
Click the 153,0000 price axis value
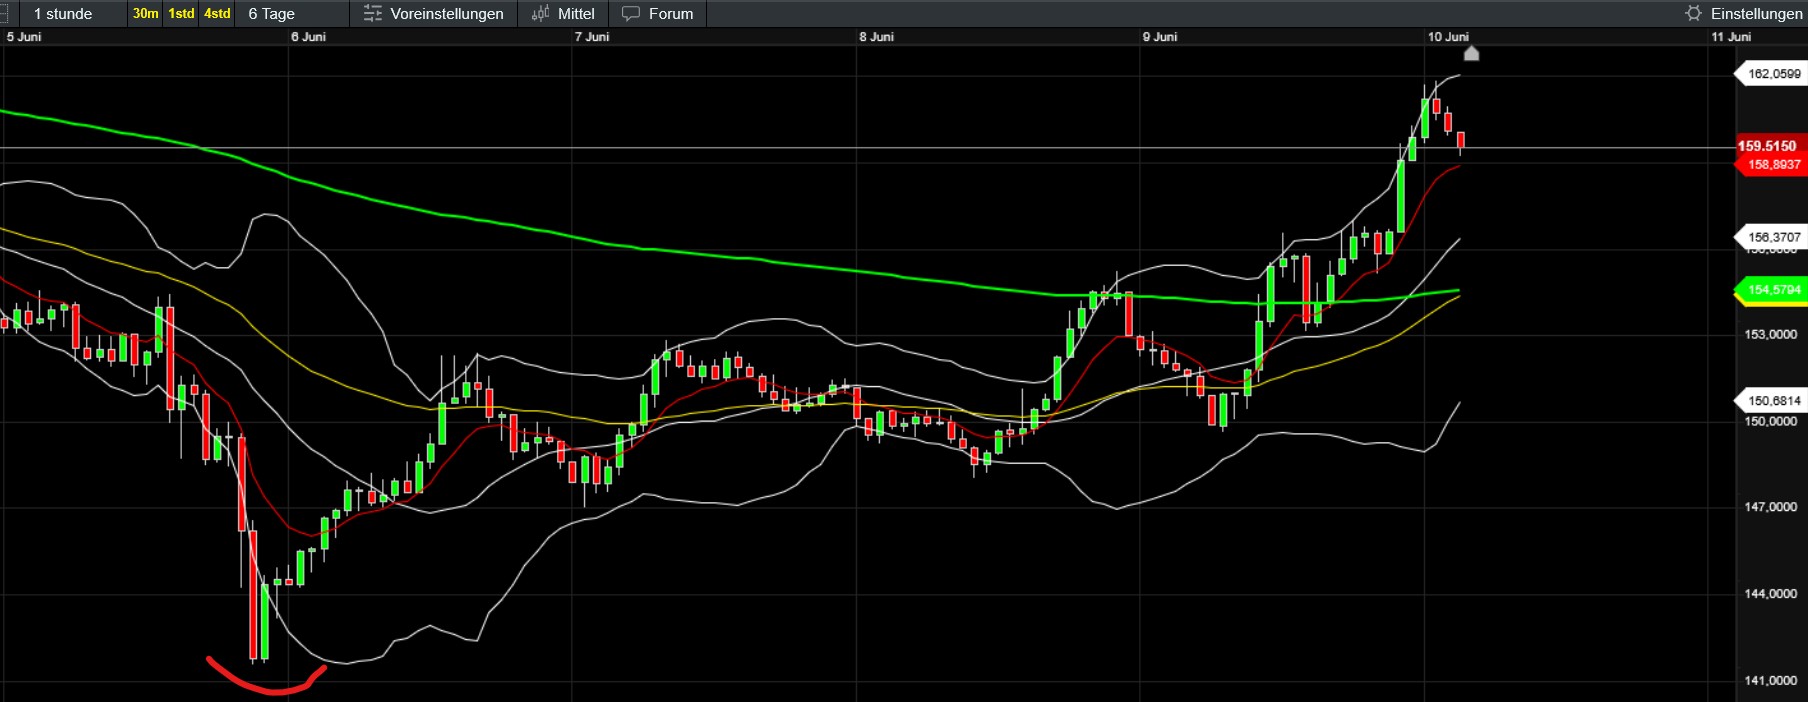1771,334
